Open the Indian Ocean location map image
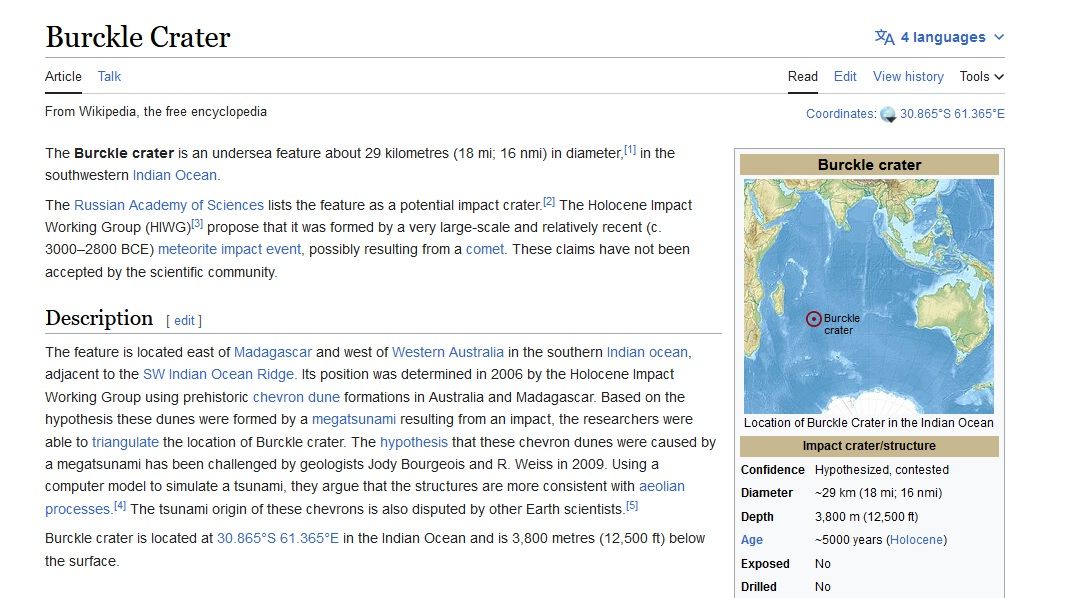This screenshot has height=598, width=1084. click(x=869, y=296)
